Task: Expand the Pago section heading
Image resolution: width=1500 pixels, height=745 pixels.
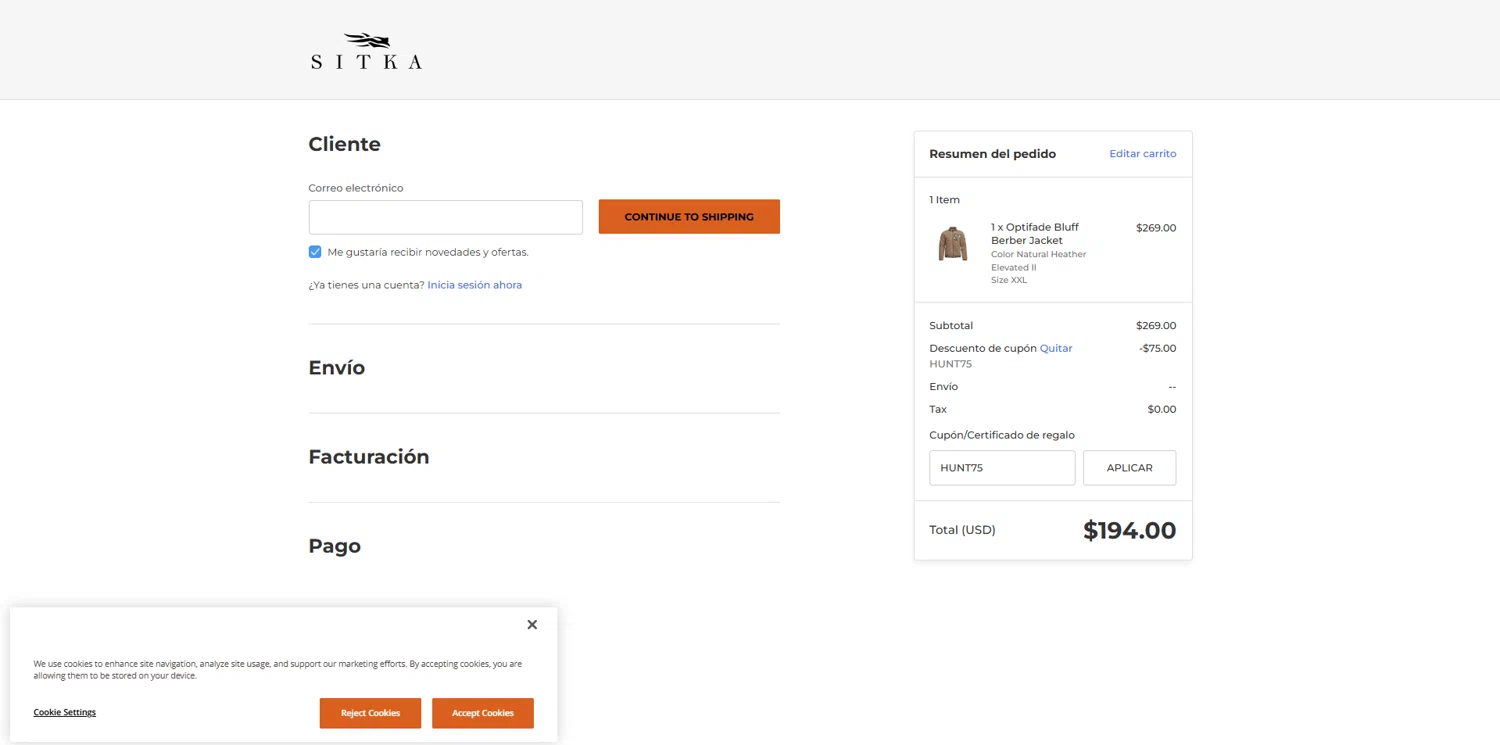Action: 335,546
